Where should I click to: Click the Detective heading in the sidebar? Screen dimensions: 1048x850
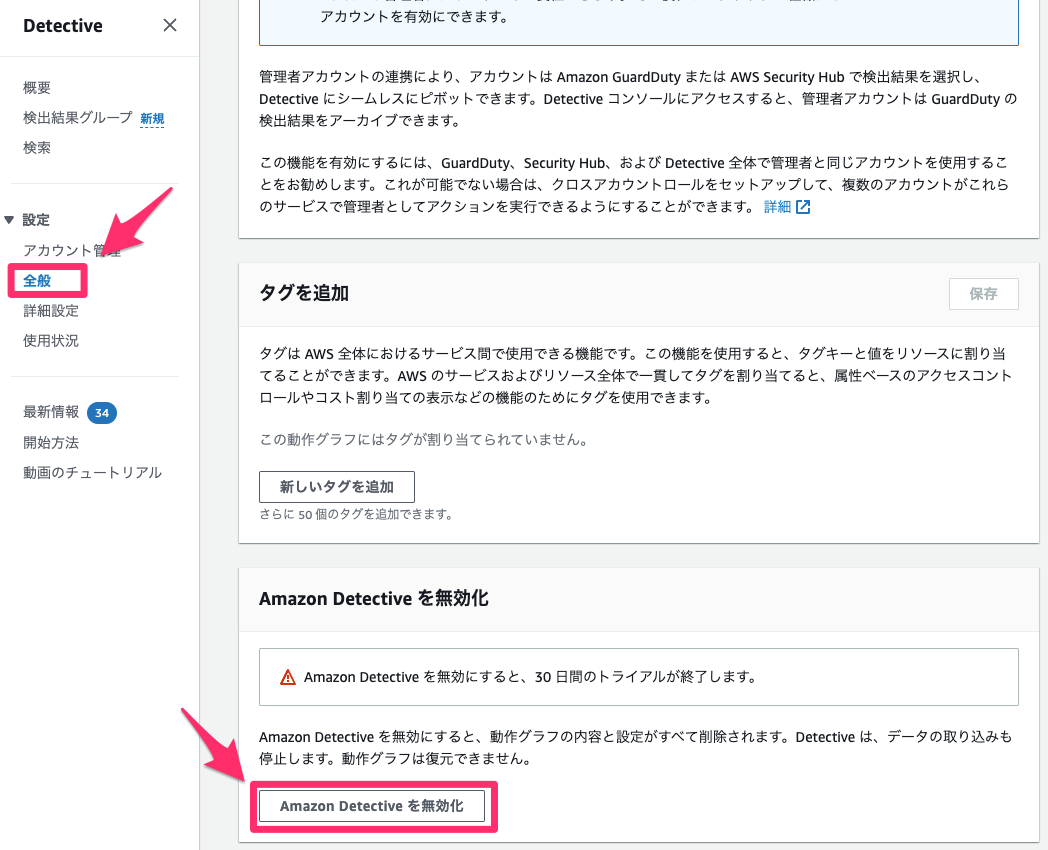point(62,24)
